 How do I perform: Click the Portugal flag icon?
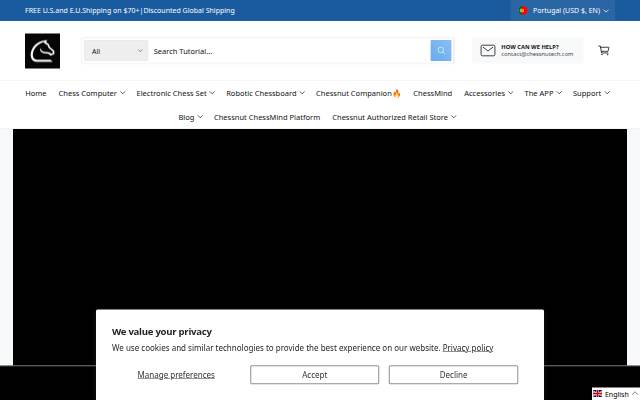[x=523, y=11]
